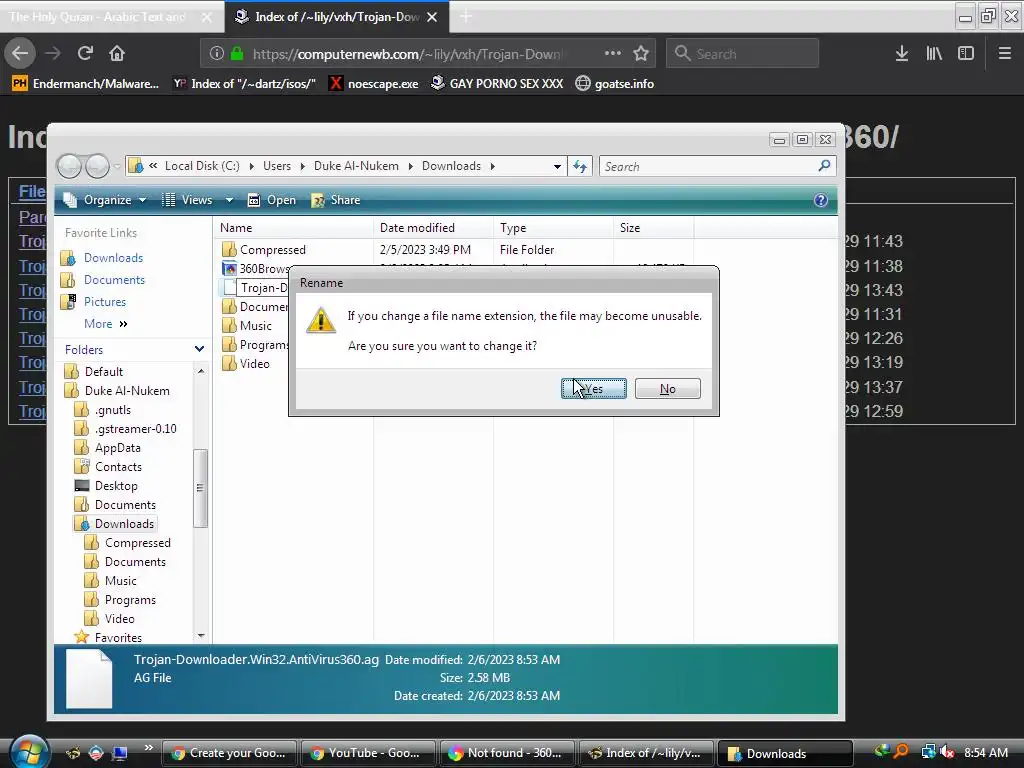This screenshot has width=1024, height=768.
Task: Select .gnutls folder in tree
Action: click(112, 410)
